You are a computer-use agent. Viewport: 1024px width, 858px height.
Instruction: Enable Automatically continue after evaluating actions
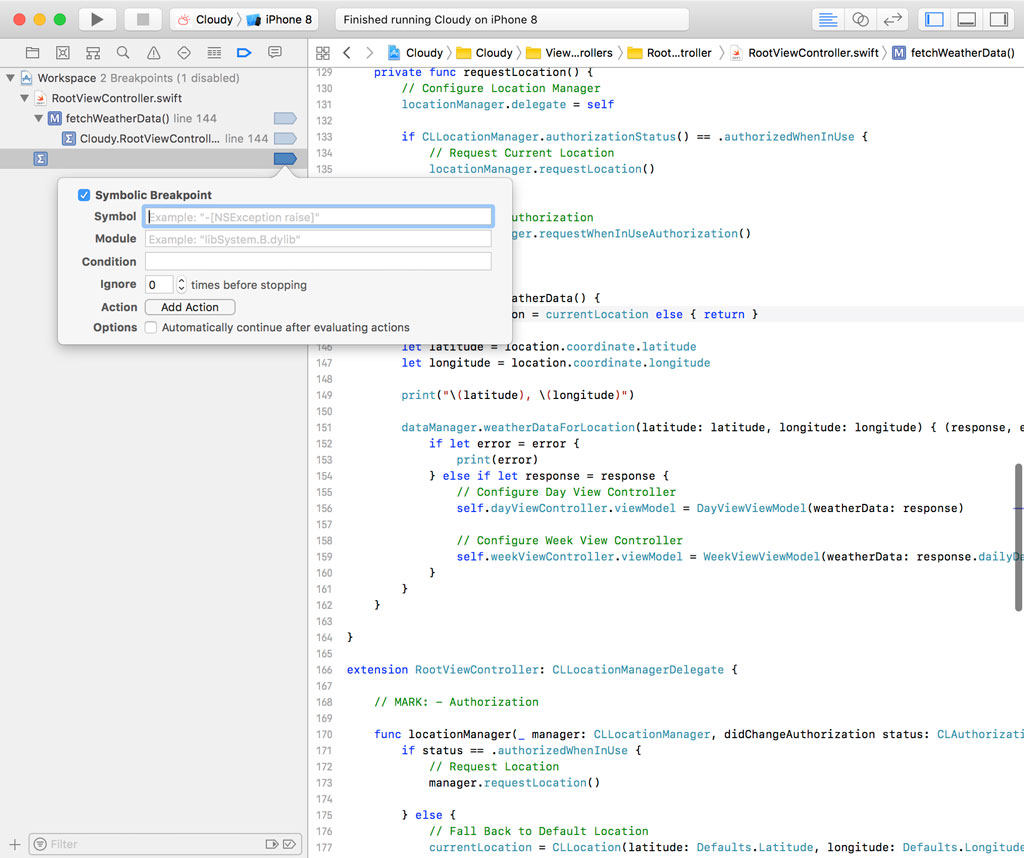[151, 327]
